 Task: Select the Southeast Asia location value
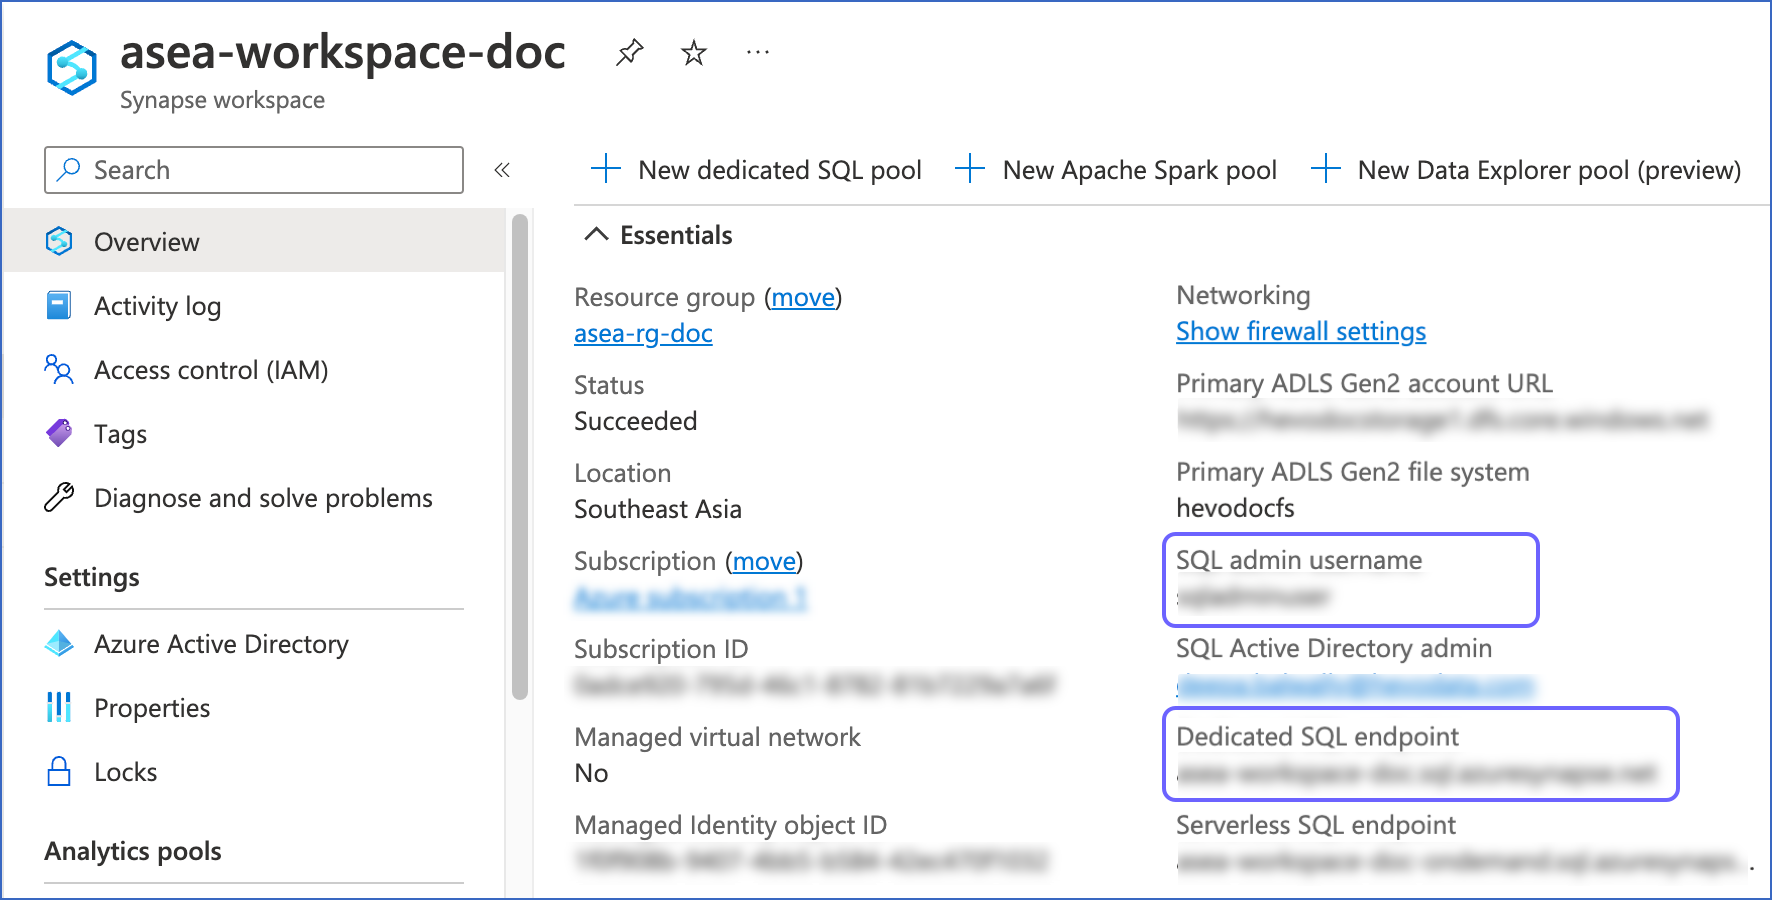point(658,509)
